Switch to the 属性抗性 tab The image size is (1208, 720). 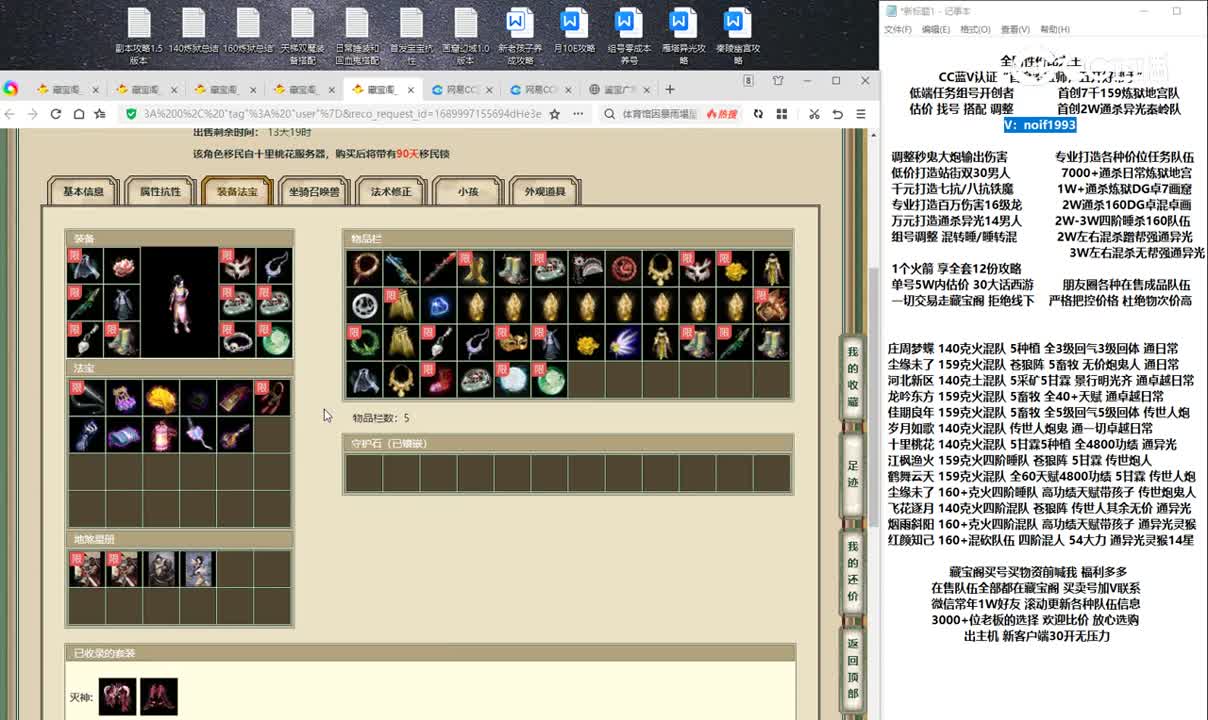(x=160, y=191)
